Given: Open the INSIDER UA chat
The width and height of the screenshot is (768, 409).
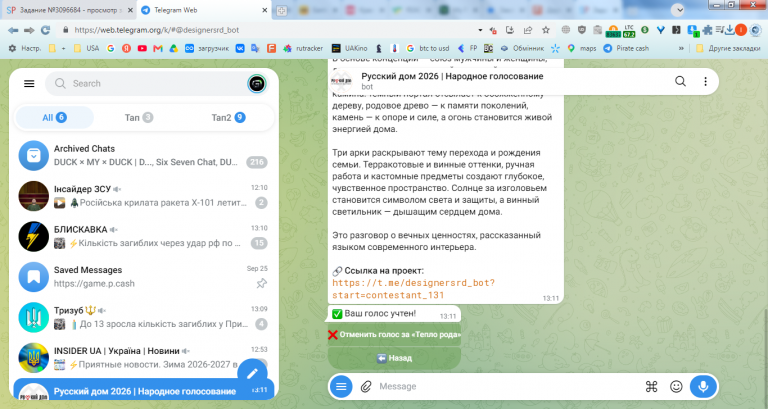Looking at the screenshot, I should coord(144,358).
